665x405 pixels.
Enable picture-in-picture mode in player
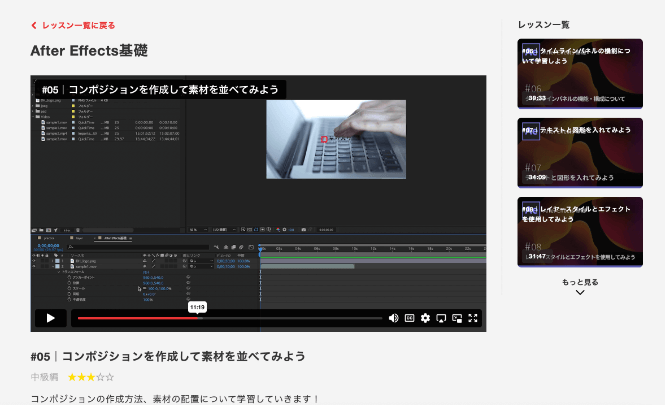coord(457,318)
